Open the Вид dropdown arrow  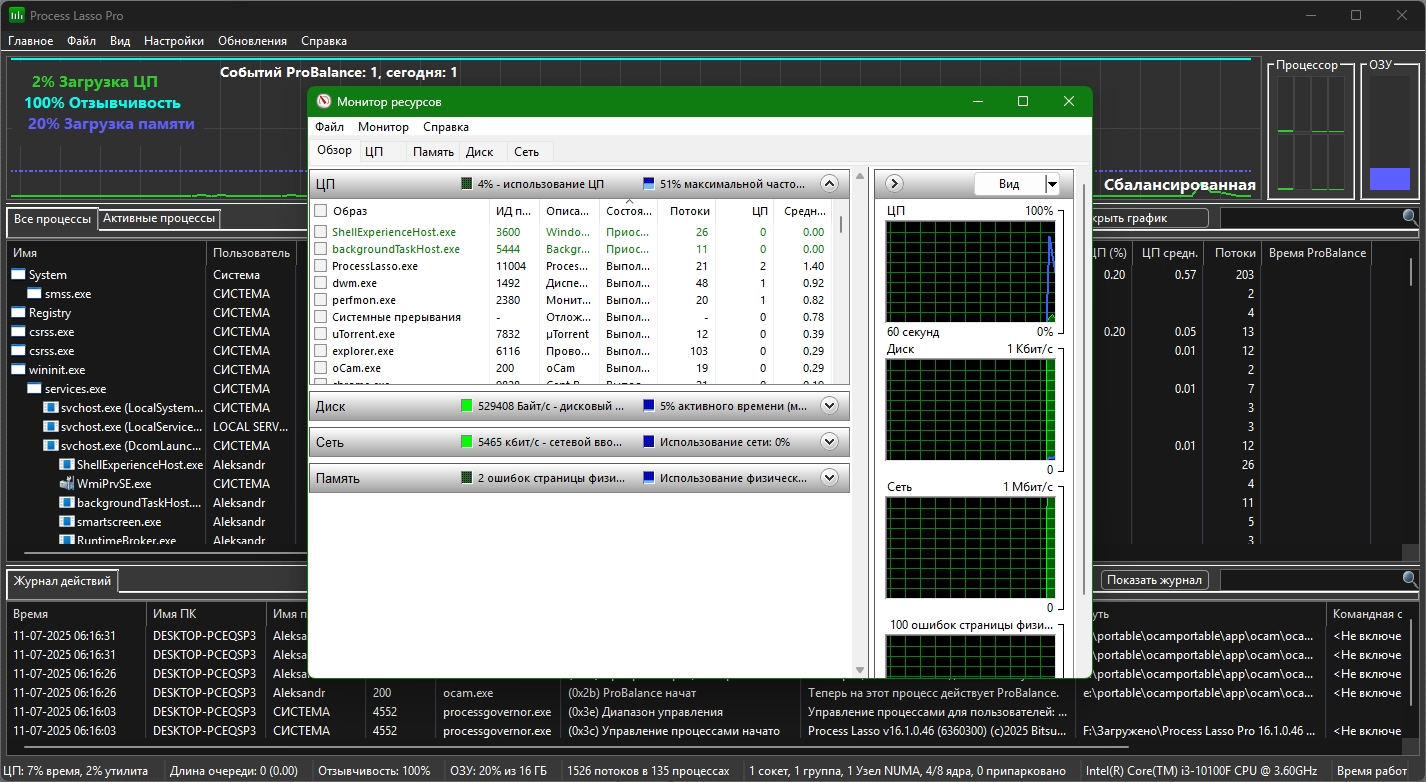click(1051, 184)
